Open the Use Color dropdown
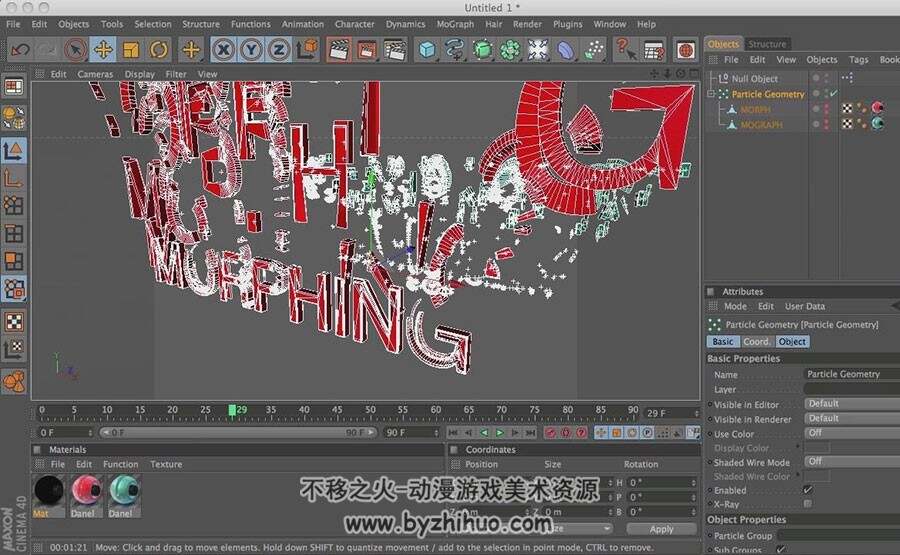 (x=852, y=433)
